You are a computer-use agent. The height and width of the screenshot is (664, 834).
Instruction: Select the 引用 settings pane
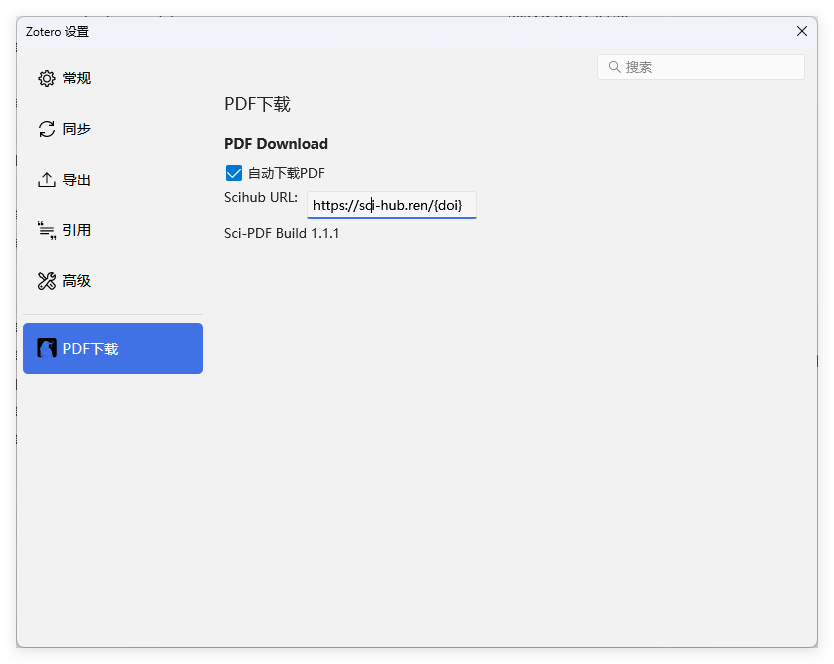[77, 231]
